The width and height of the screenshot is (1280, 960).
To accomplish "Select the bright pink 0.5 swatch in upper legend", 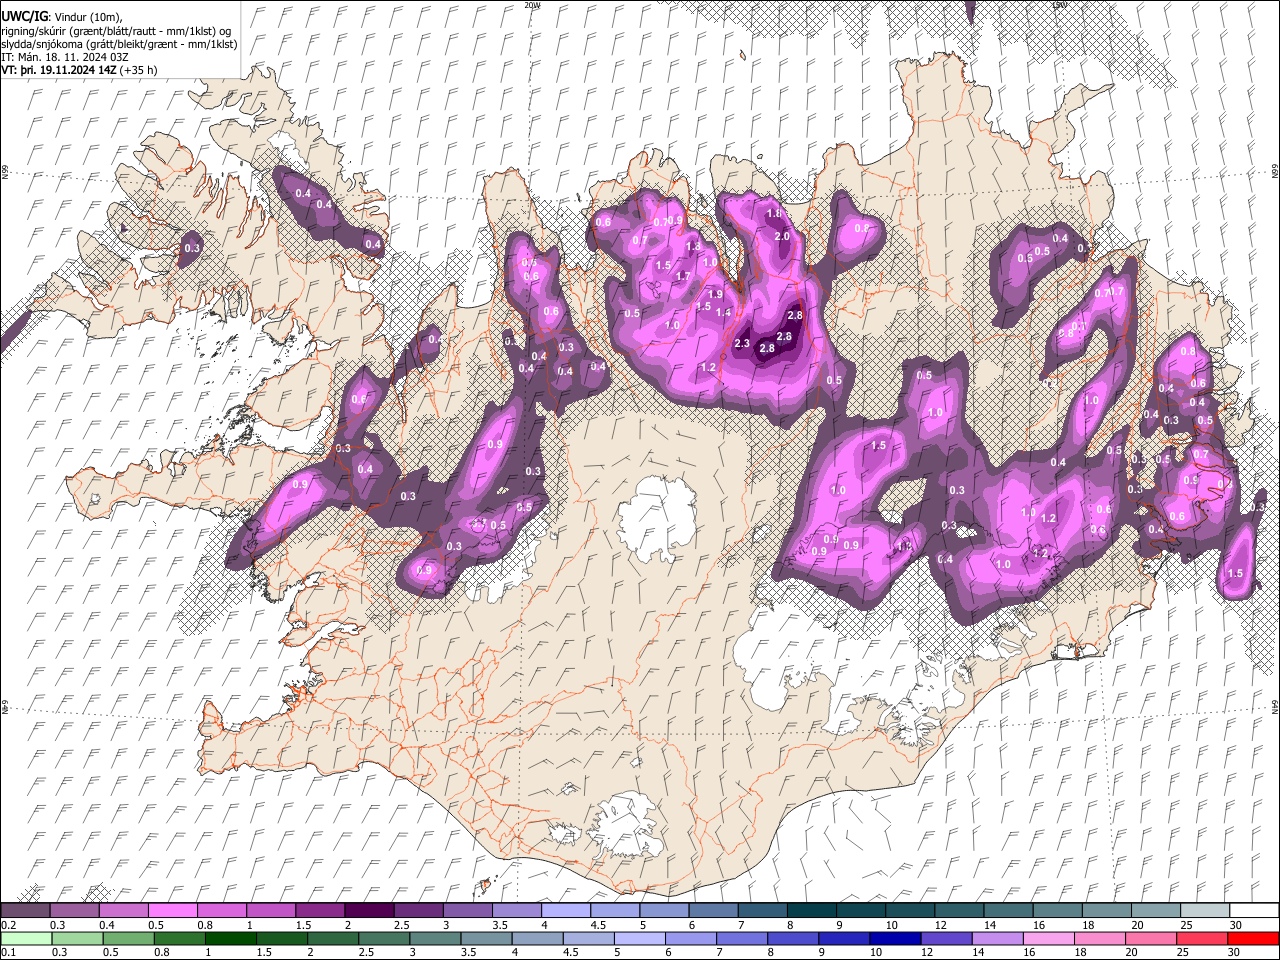I will [172, 910].
